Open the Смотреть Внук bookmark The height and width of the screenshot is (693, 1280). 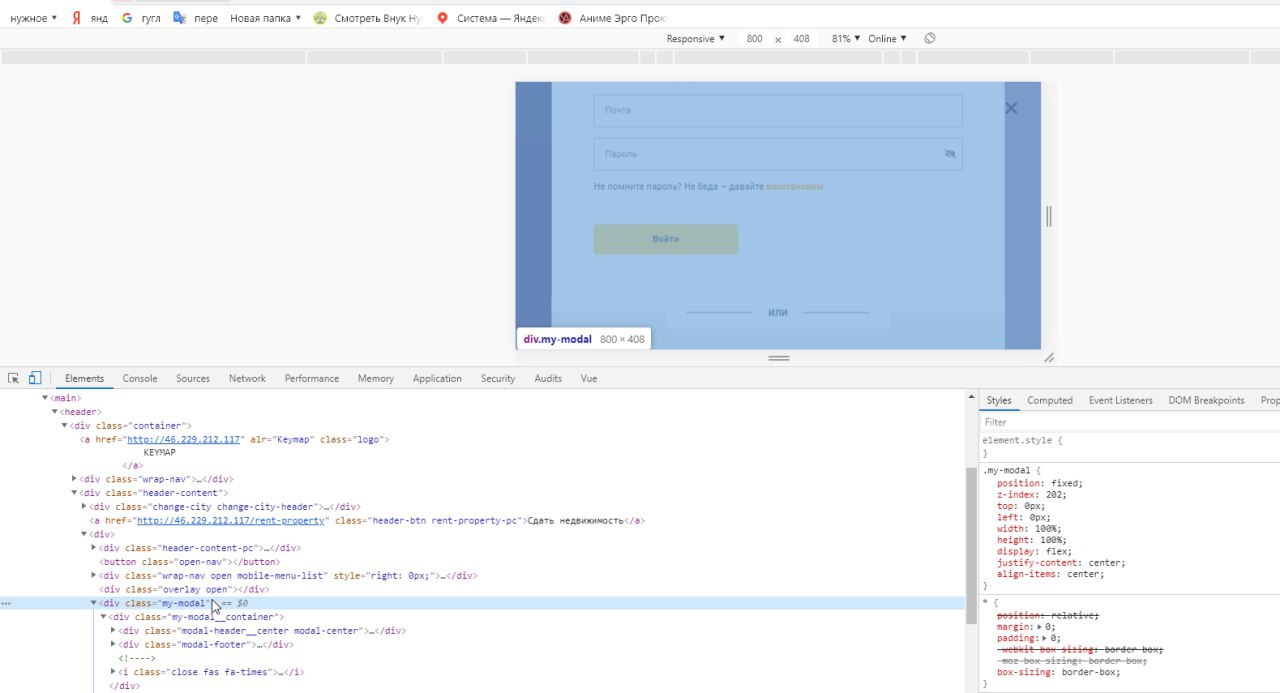tap(367, 18)
